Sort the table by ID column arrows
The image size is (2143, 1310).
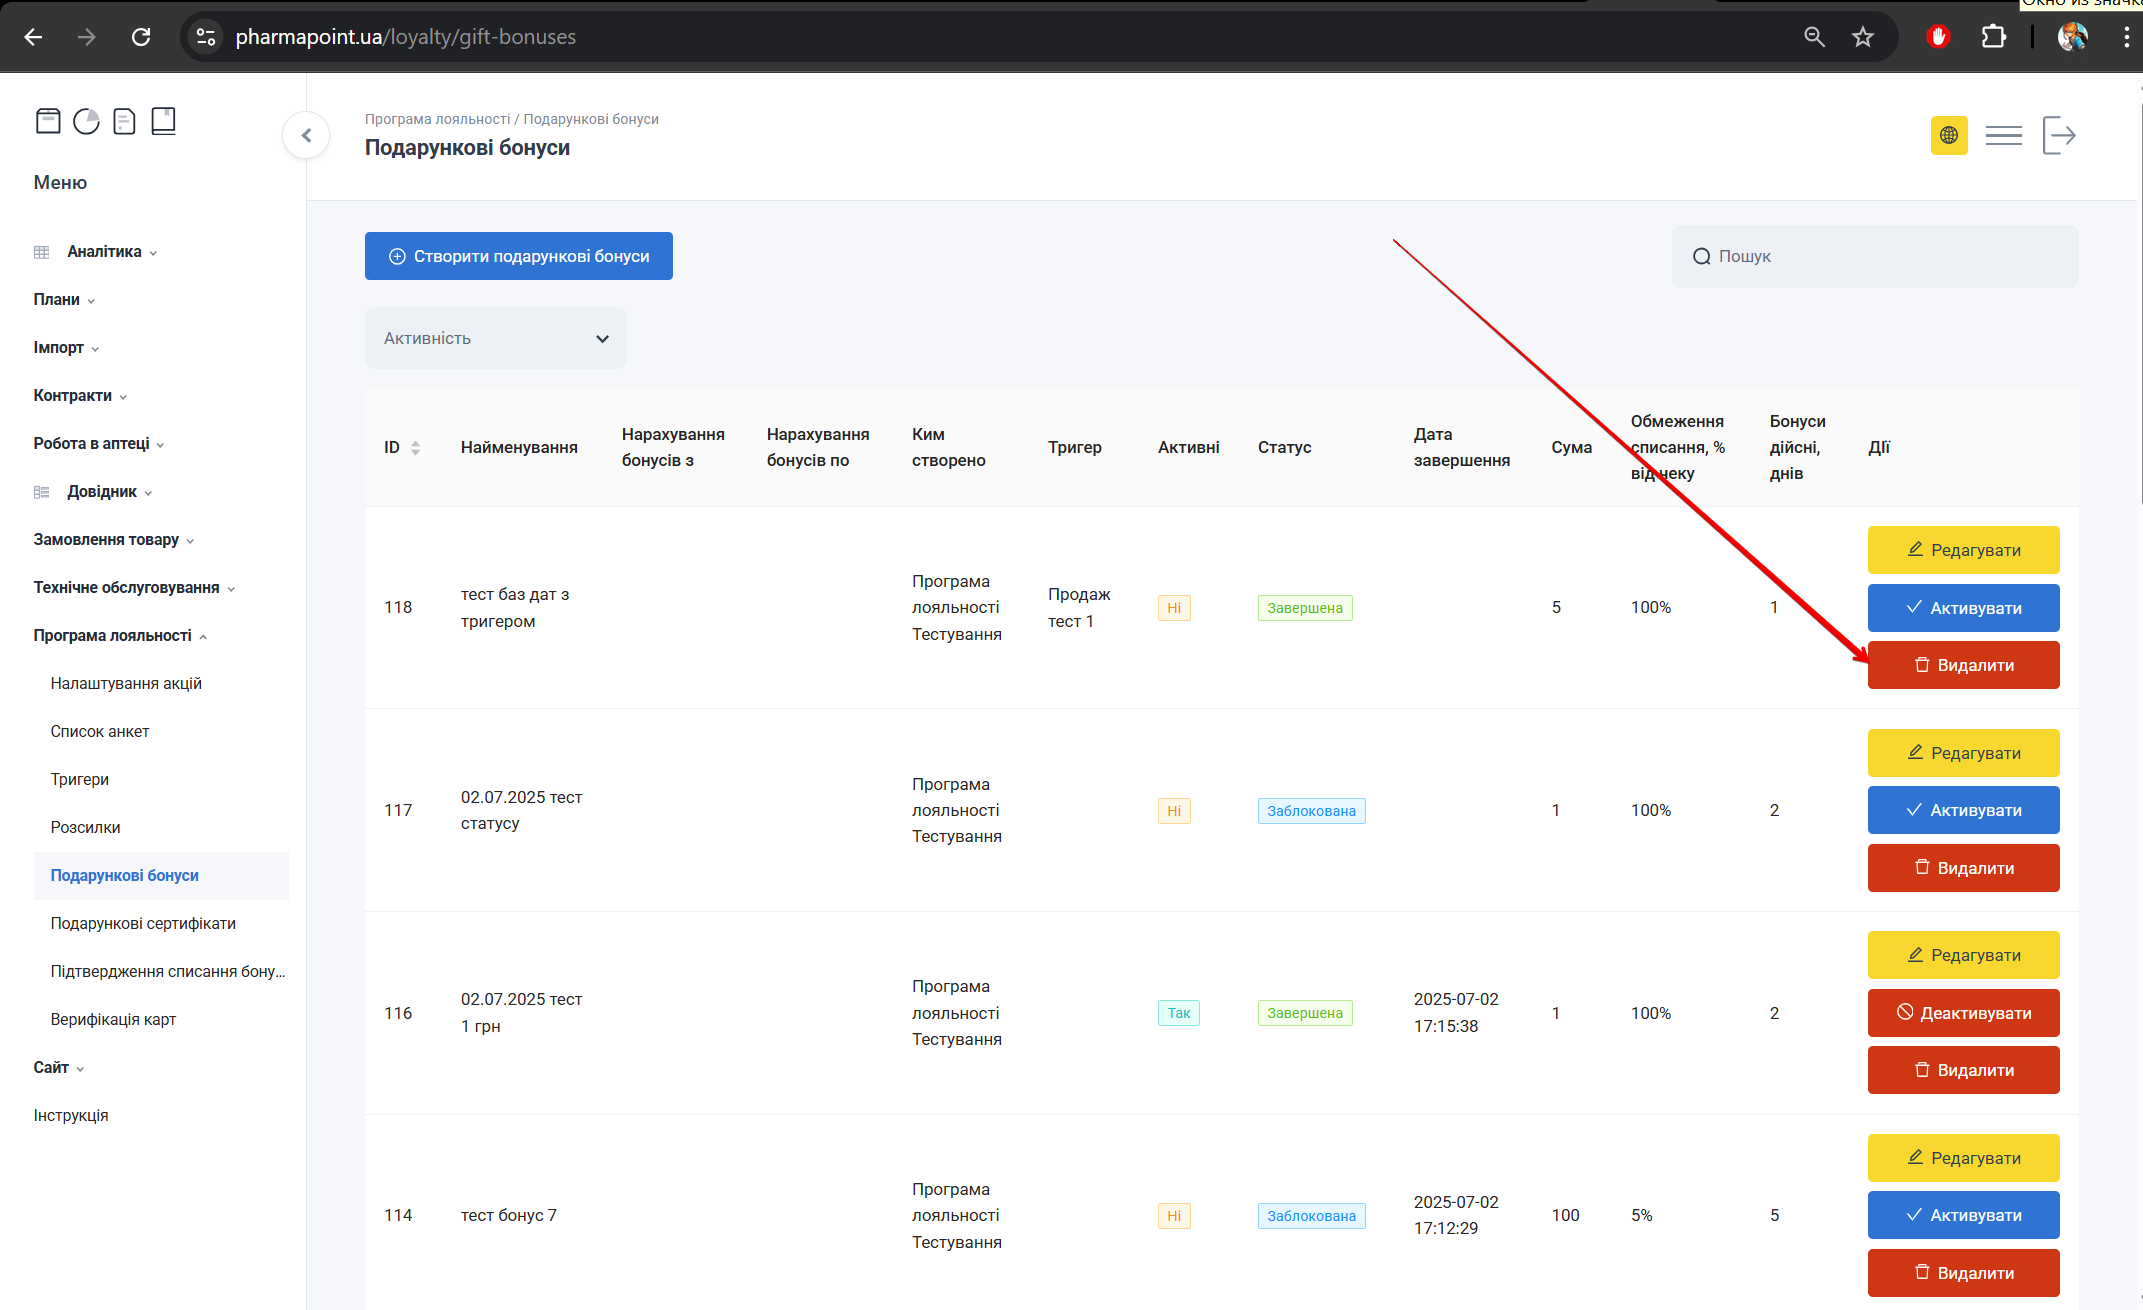coord(415,448)
